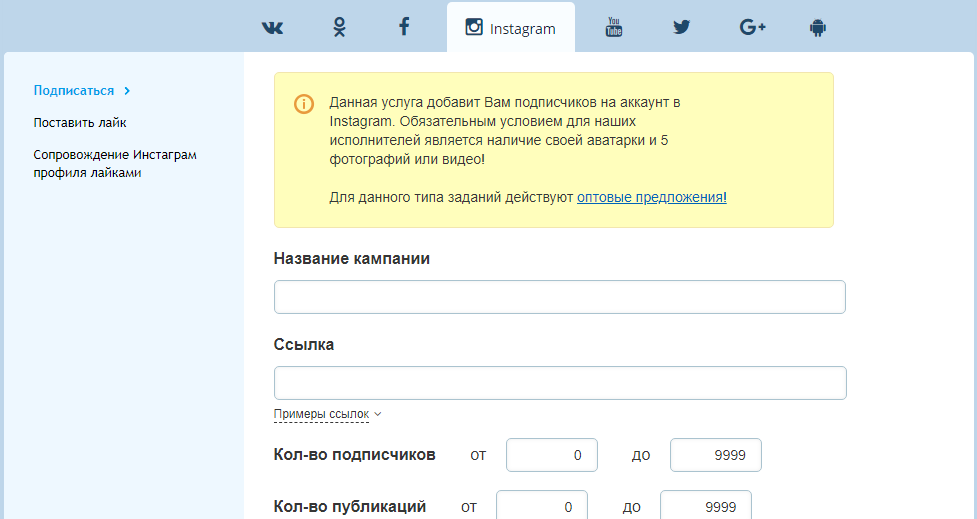Switch to the Odnoklassniki tab icon
Image resolution: width=977 pixels, height=519 pixels.
(x=339, y=28)
